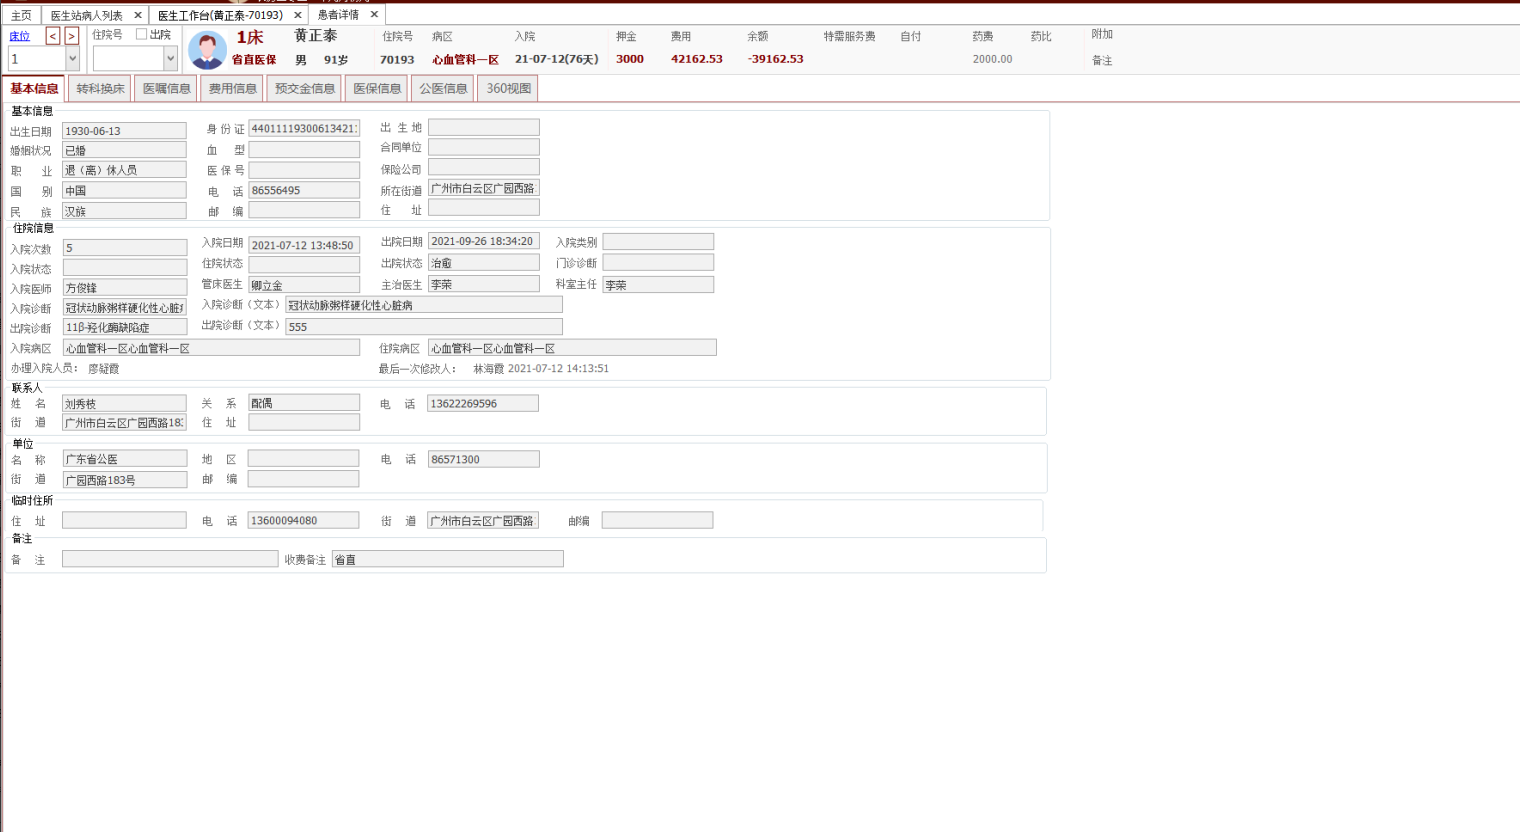This screenshot has height=832, width=1520.
Task: Open the 基本信息 tab
Action: pos(34,88)
